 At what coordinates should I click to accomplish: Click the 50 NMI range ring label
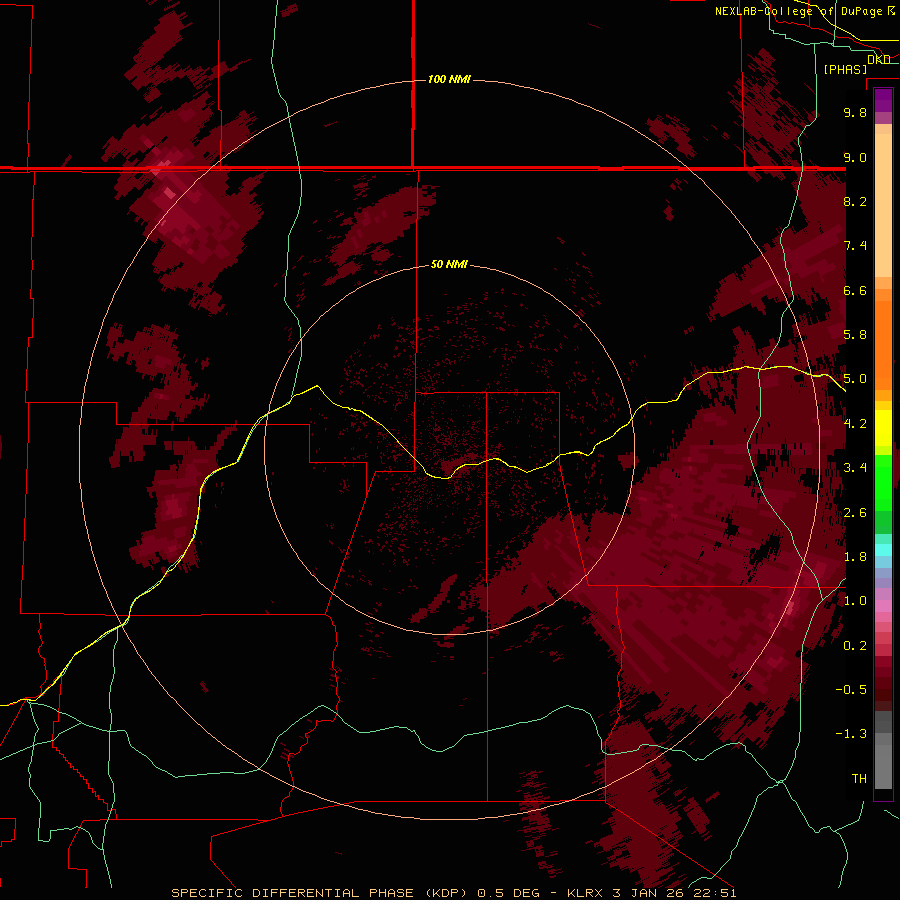coord(449,264)
